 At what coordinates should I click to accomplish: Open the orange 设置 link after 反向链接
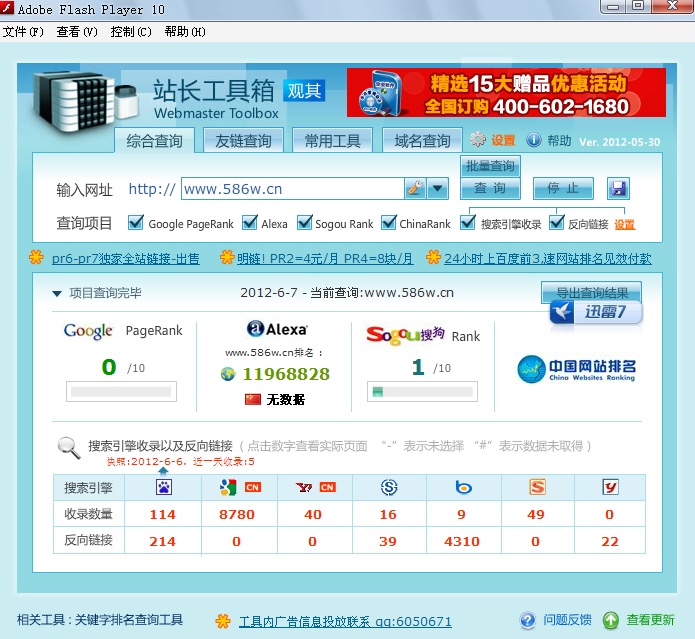click(625, 225)
